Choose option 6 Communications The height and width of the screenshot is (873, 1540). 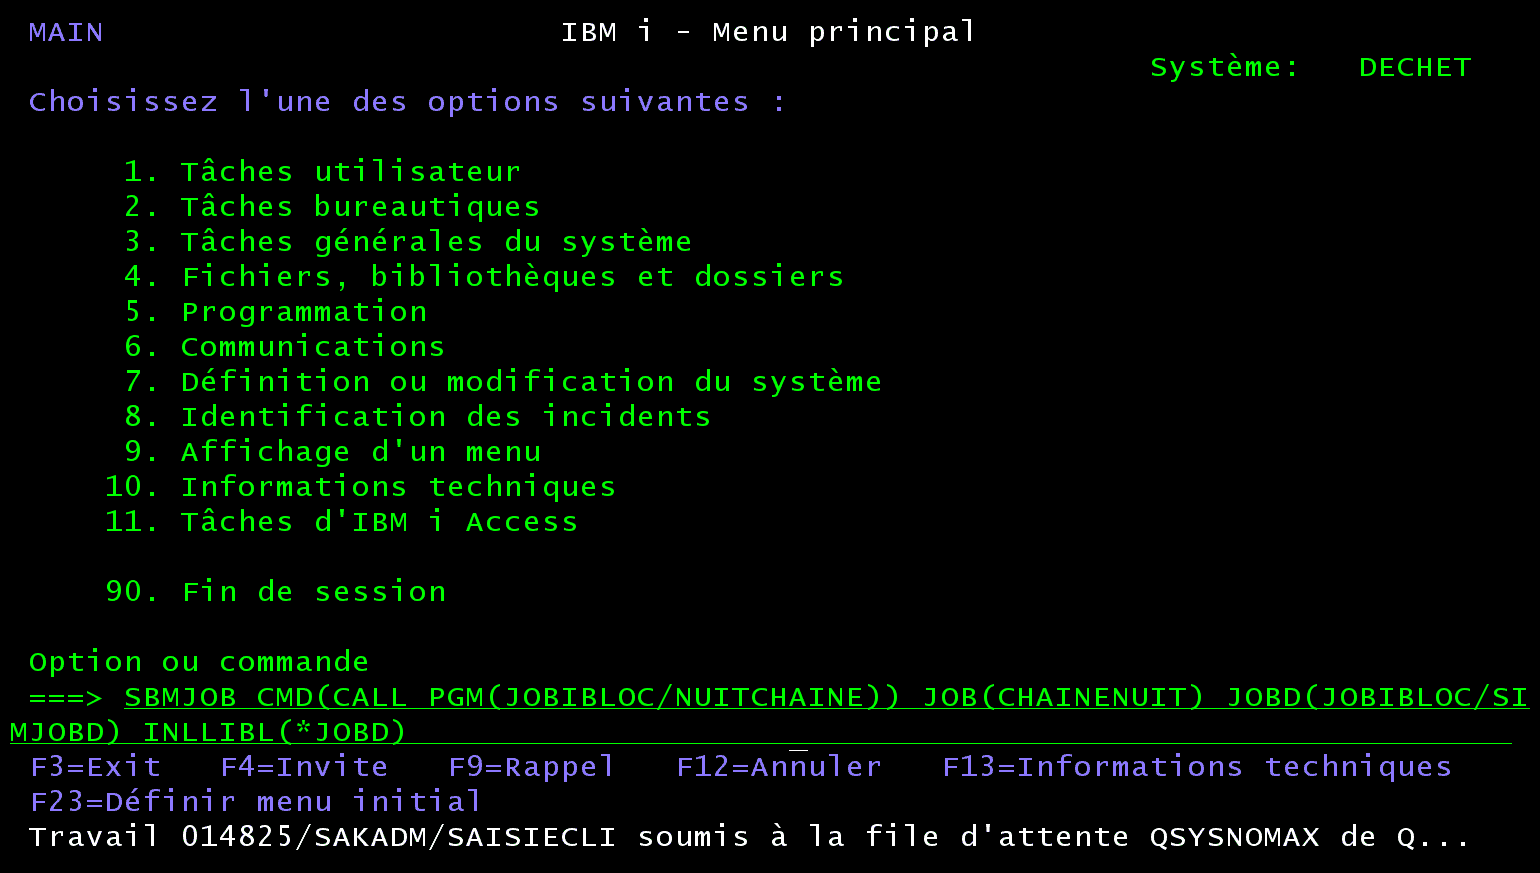click(x=284, y=347)
